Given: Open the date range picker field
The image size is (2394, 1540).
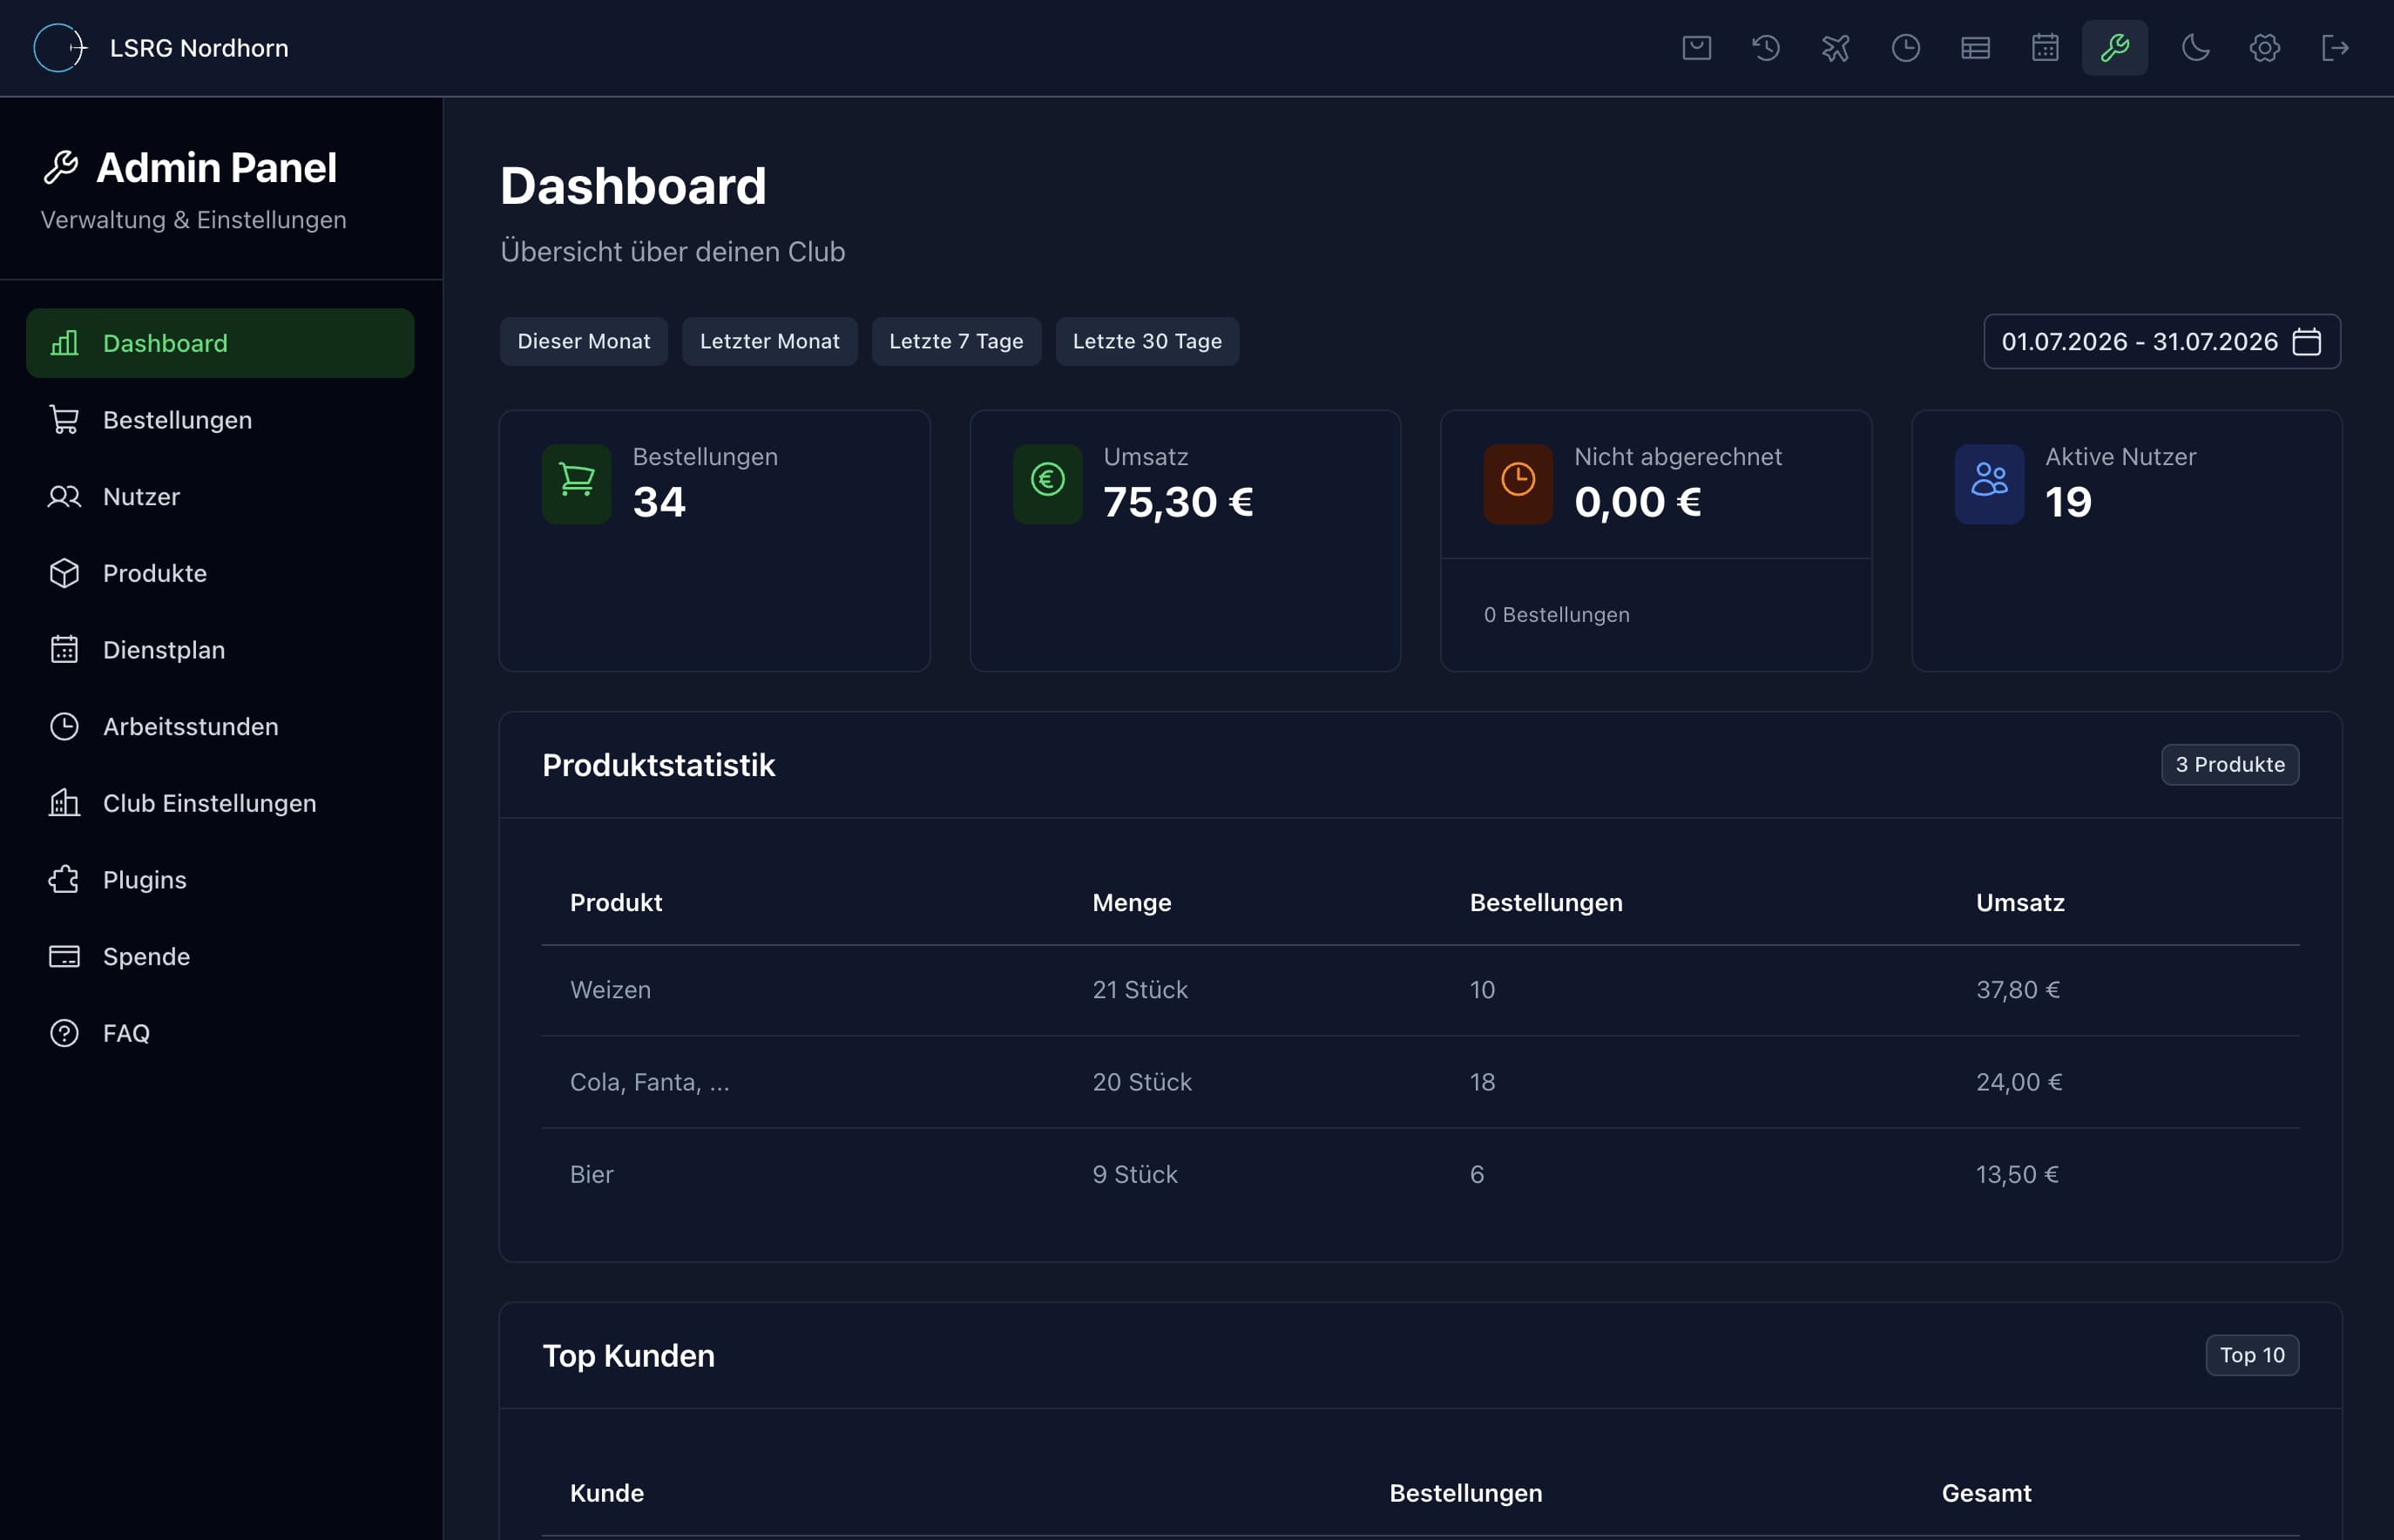Looking at the screenshot, I should (x=2162, y=342).
